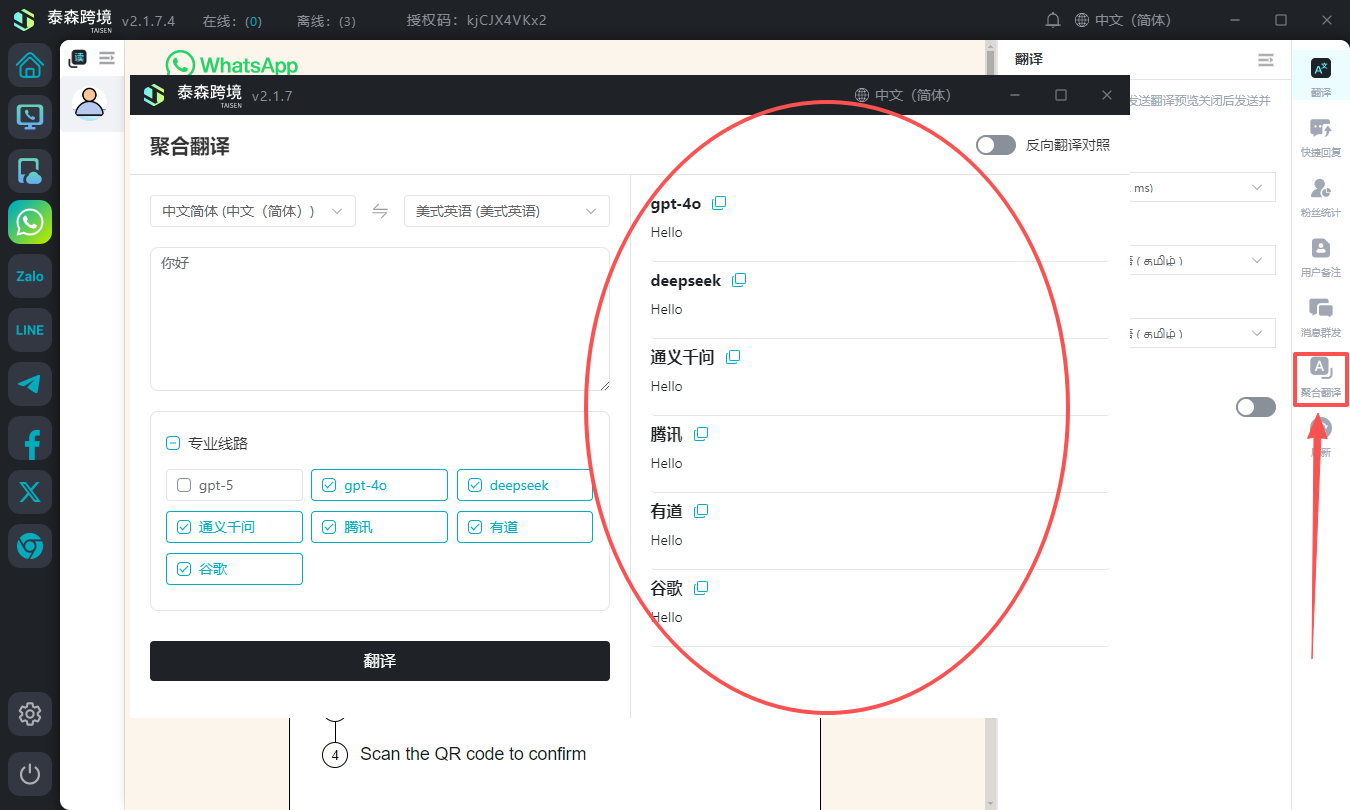Uncheck the 谷歌 translation engine
Screen dimensions: 1350x810
(184, 569)
